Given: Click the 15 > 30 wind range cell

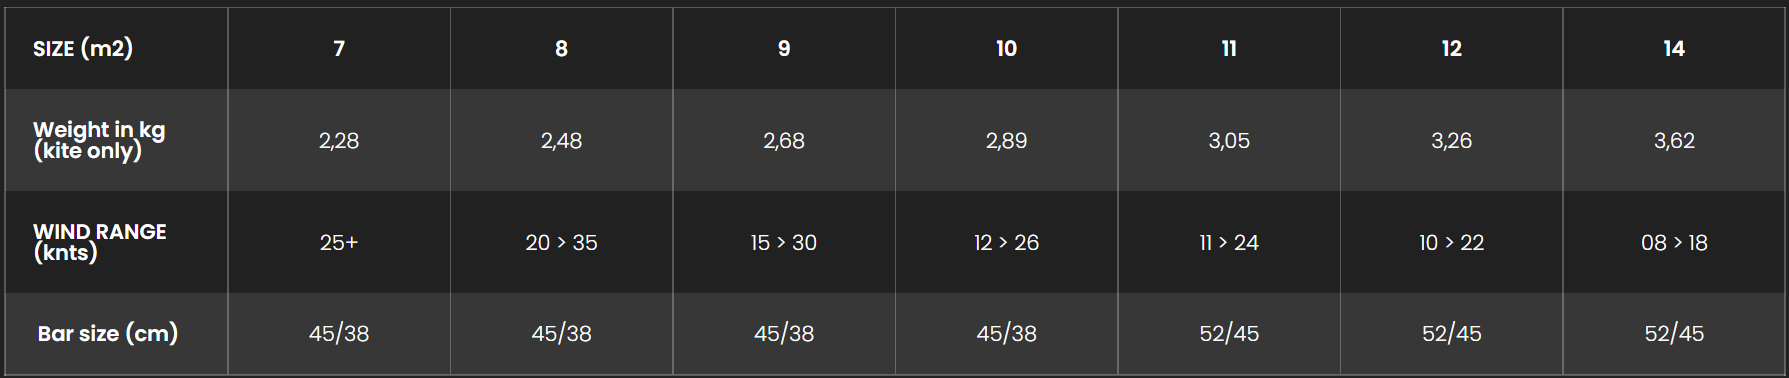Looking at the screenshot, I should [784, 242].
